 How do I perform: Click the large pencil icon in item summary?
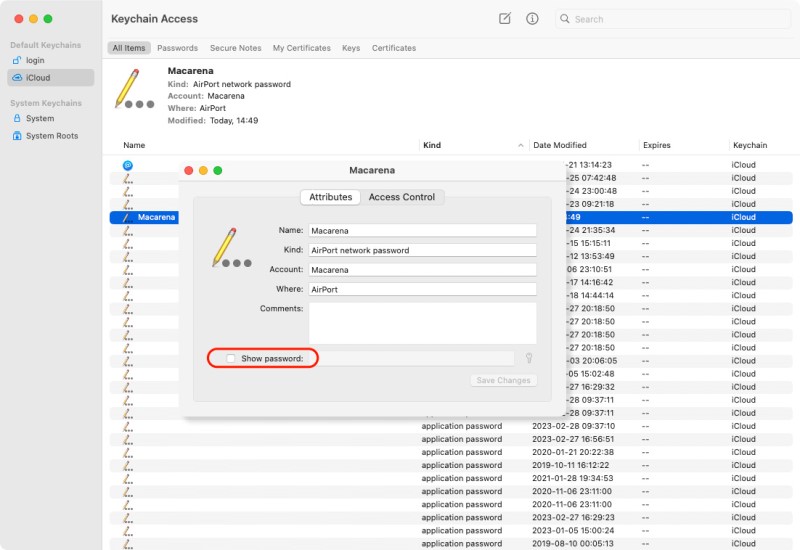pos(134,89)
